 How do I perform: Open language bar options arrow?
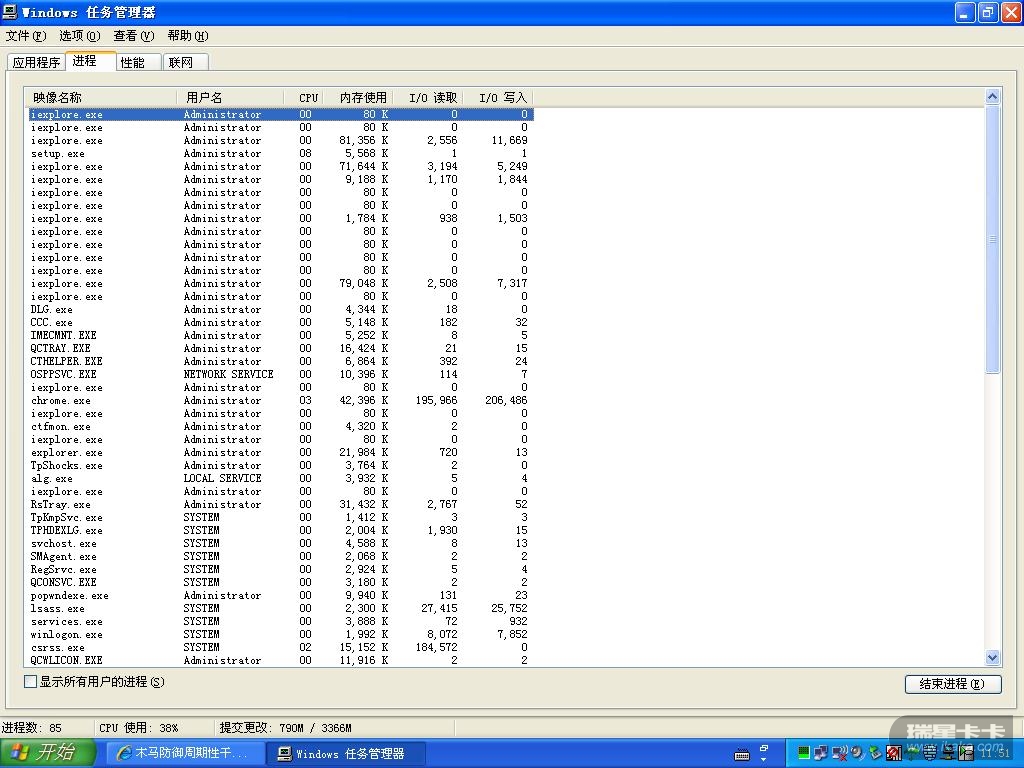(x=763, y=760)
